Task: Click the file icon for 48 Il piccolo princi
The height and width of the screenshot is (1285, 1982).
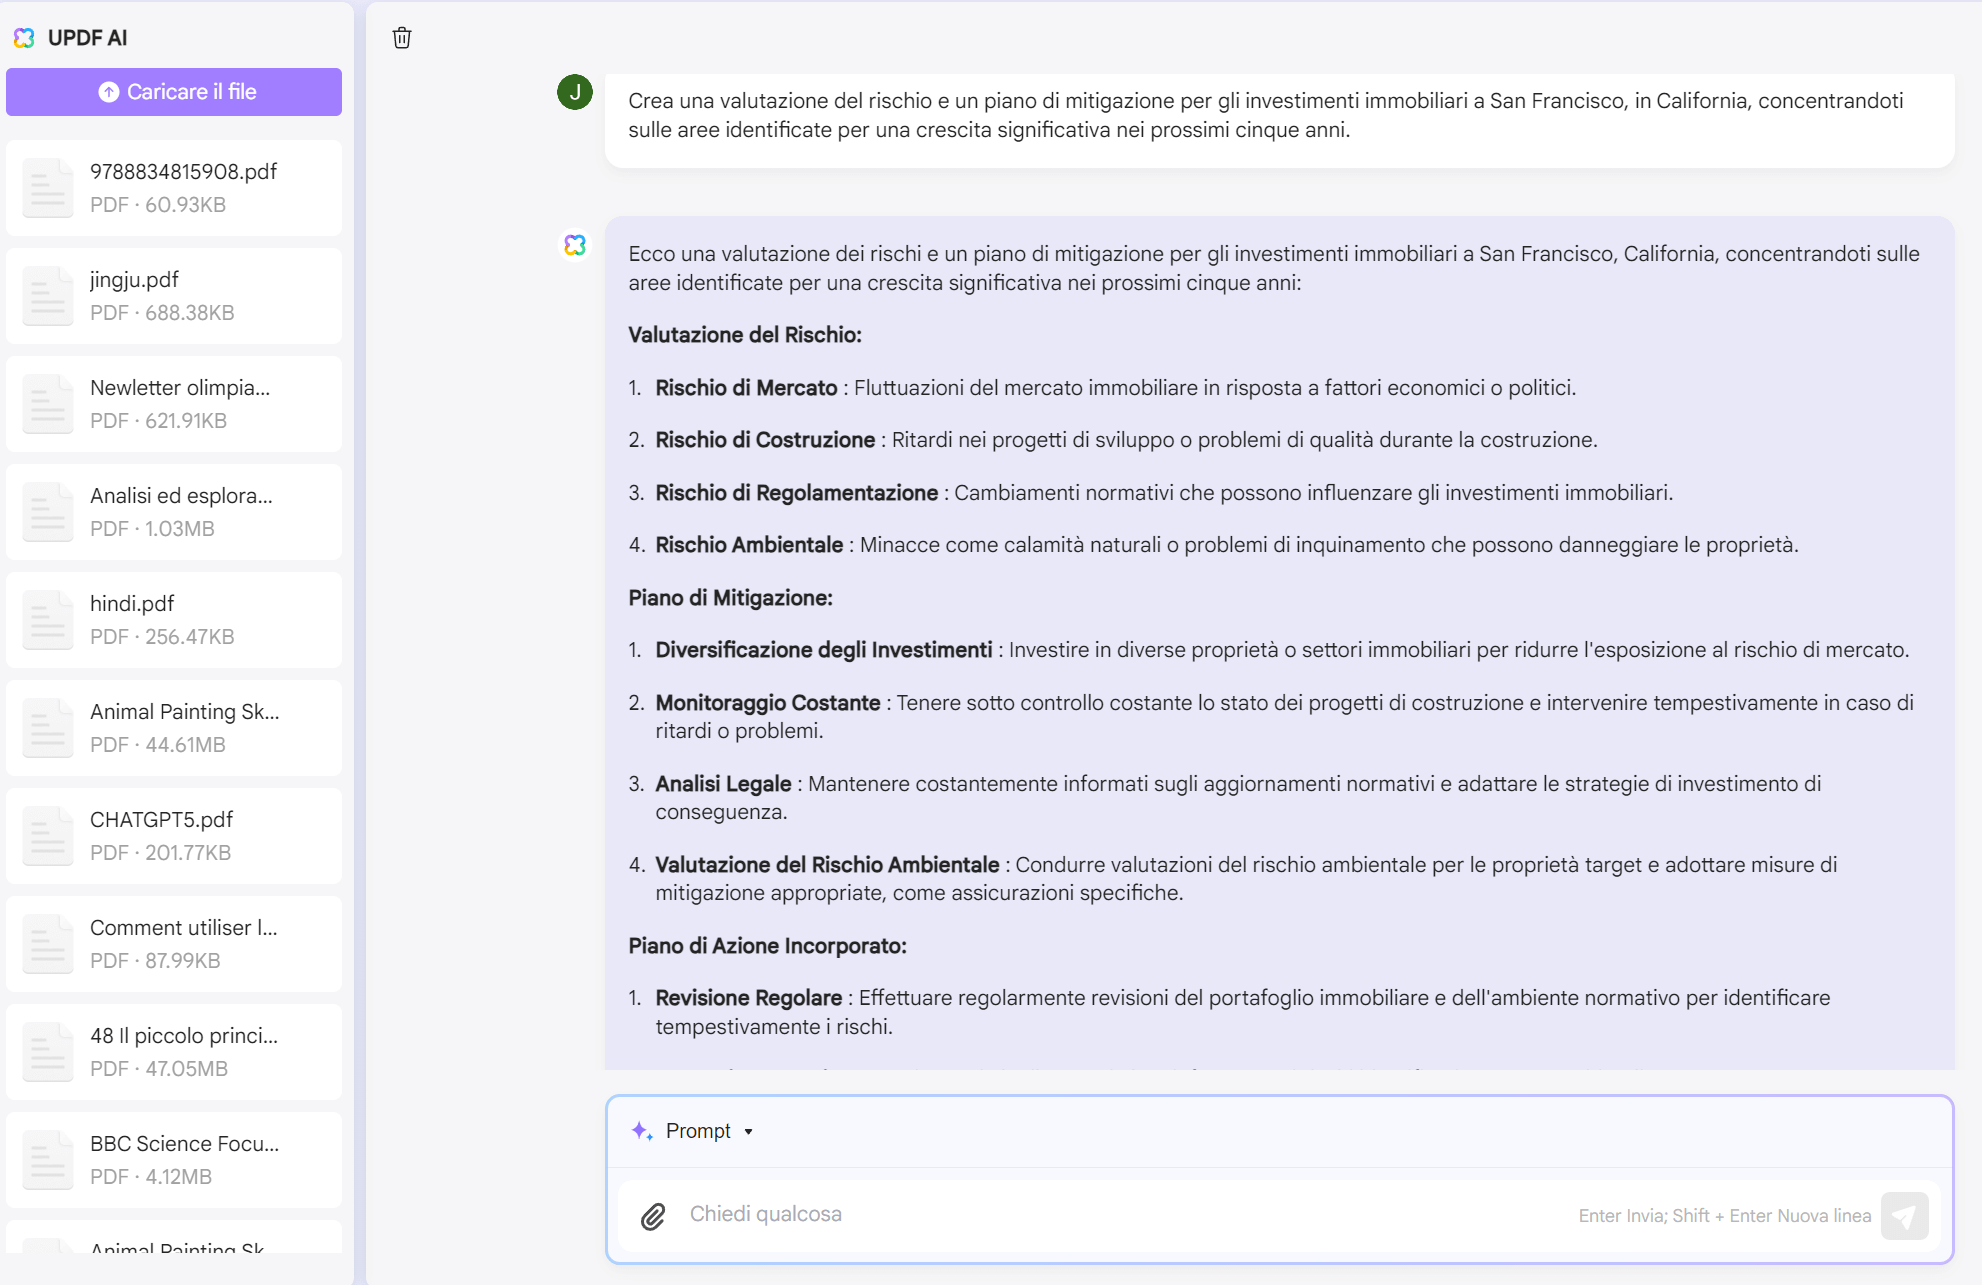Action: pos(48,1052)
